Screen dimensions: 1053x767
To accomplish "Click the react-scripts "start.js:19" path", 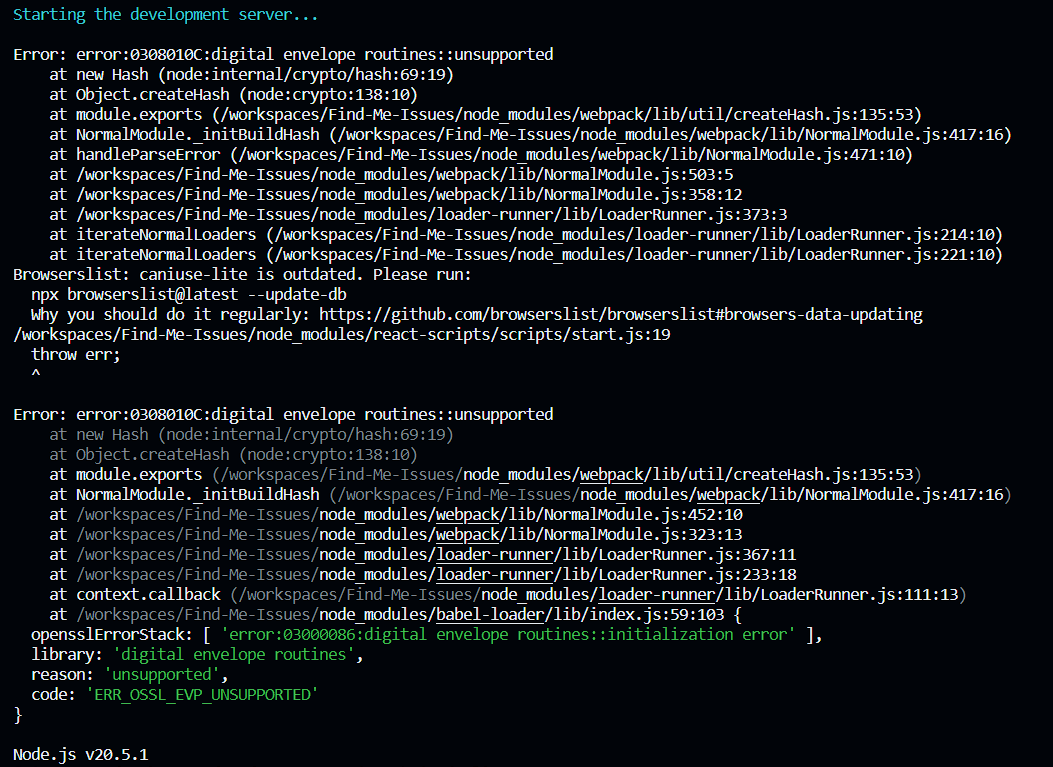I will point(621,335).
